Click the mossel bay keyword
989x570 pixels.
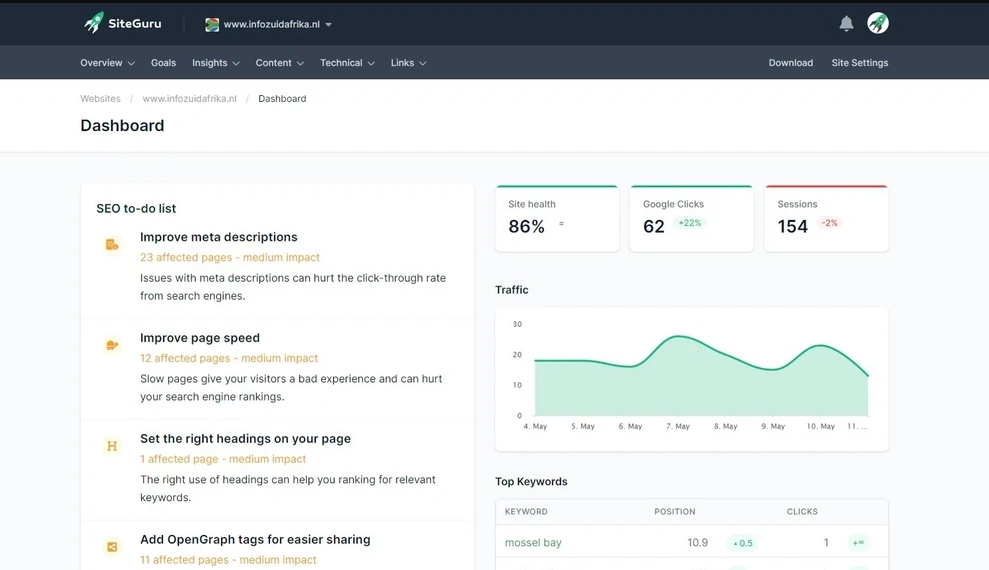pyautogui.click(x=533, y=542)
